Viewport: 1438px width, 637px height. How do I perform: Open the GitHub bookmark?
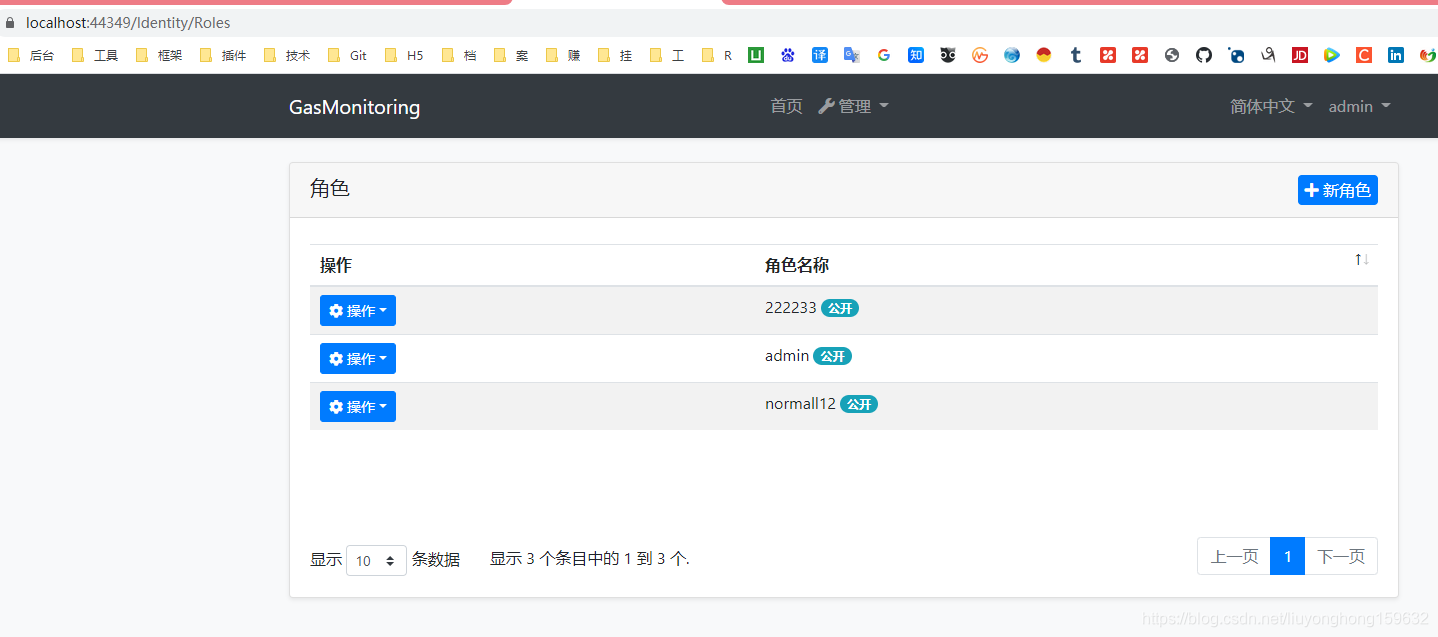1203,55
